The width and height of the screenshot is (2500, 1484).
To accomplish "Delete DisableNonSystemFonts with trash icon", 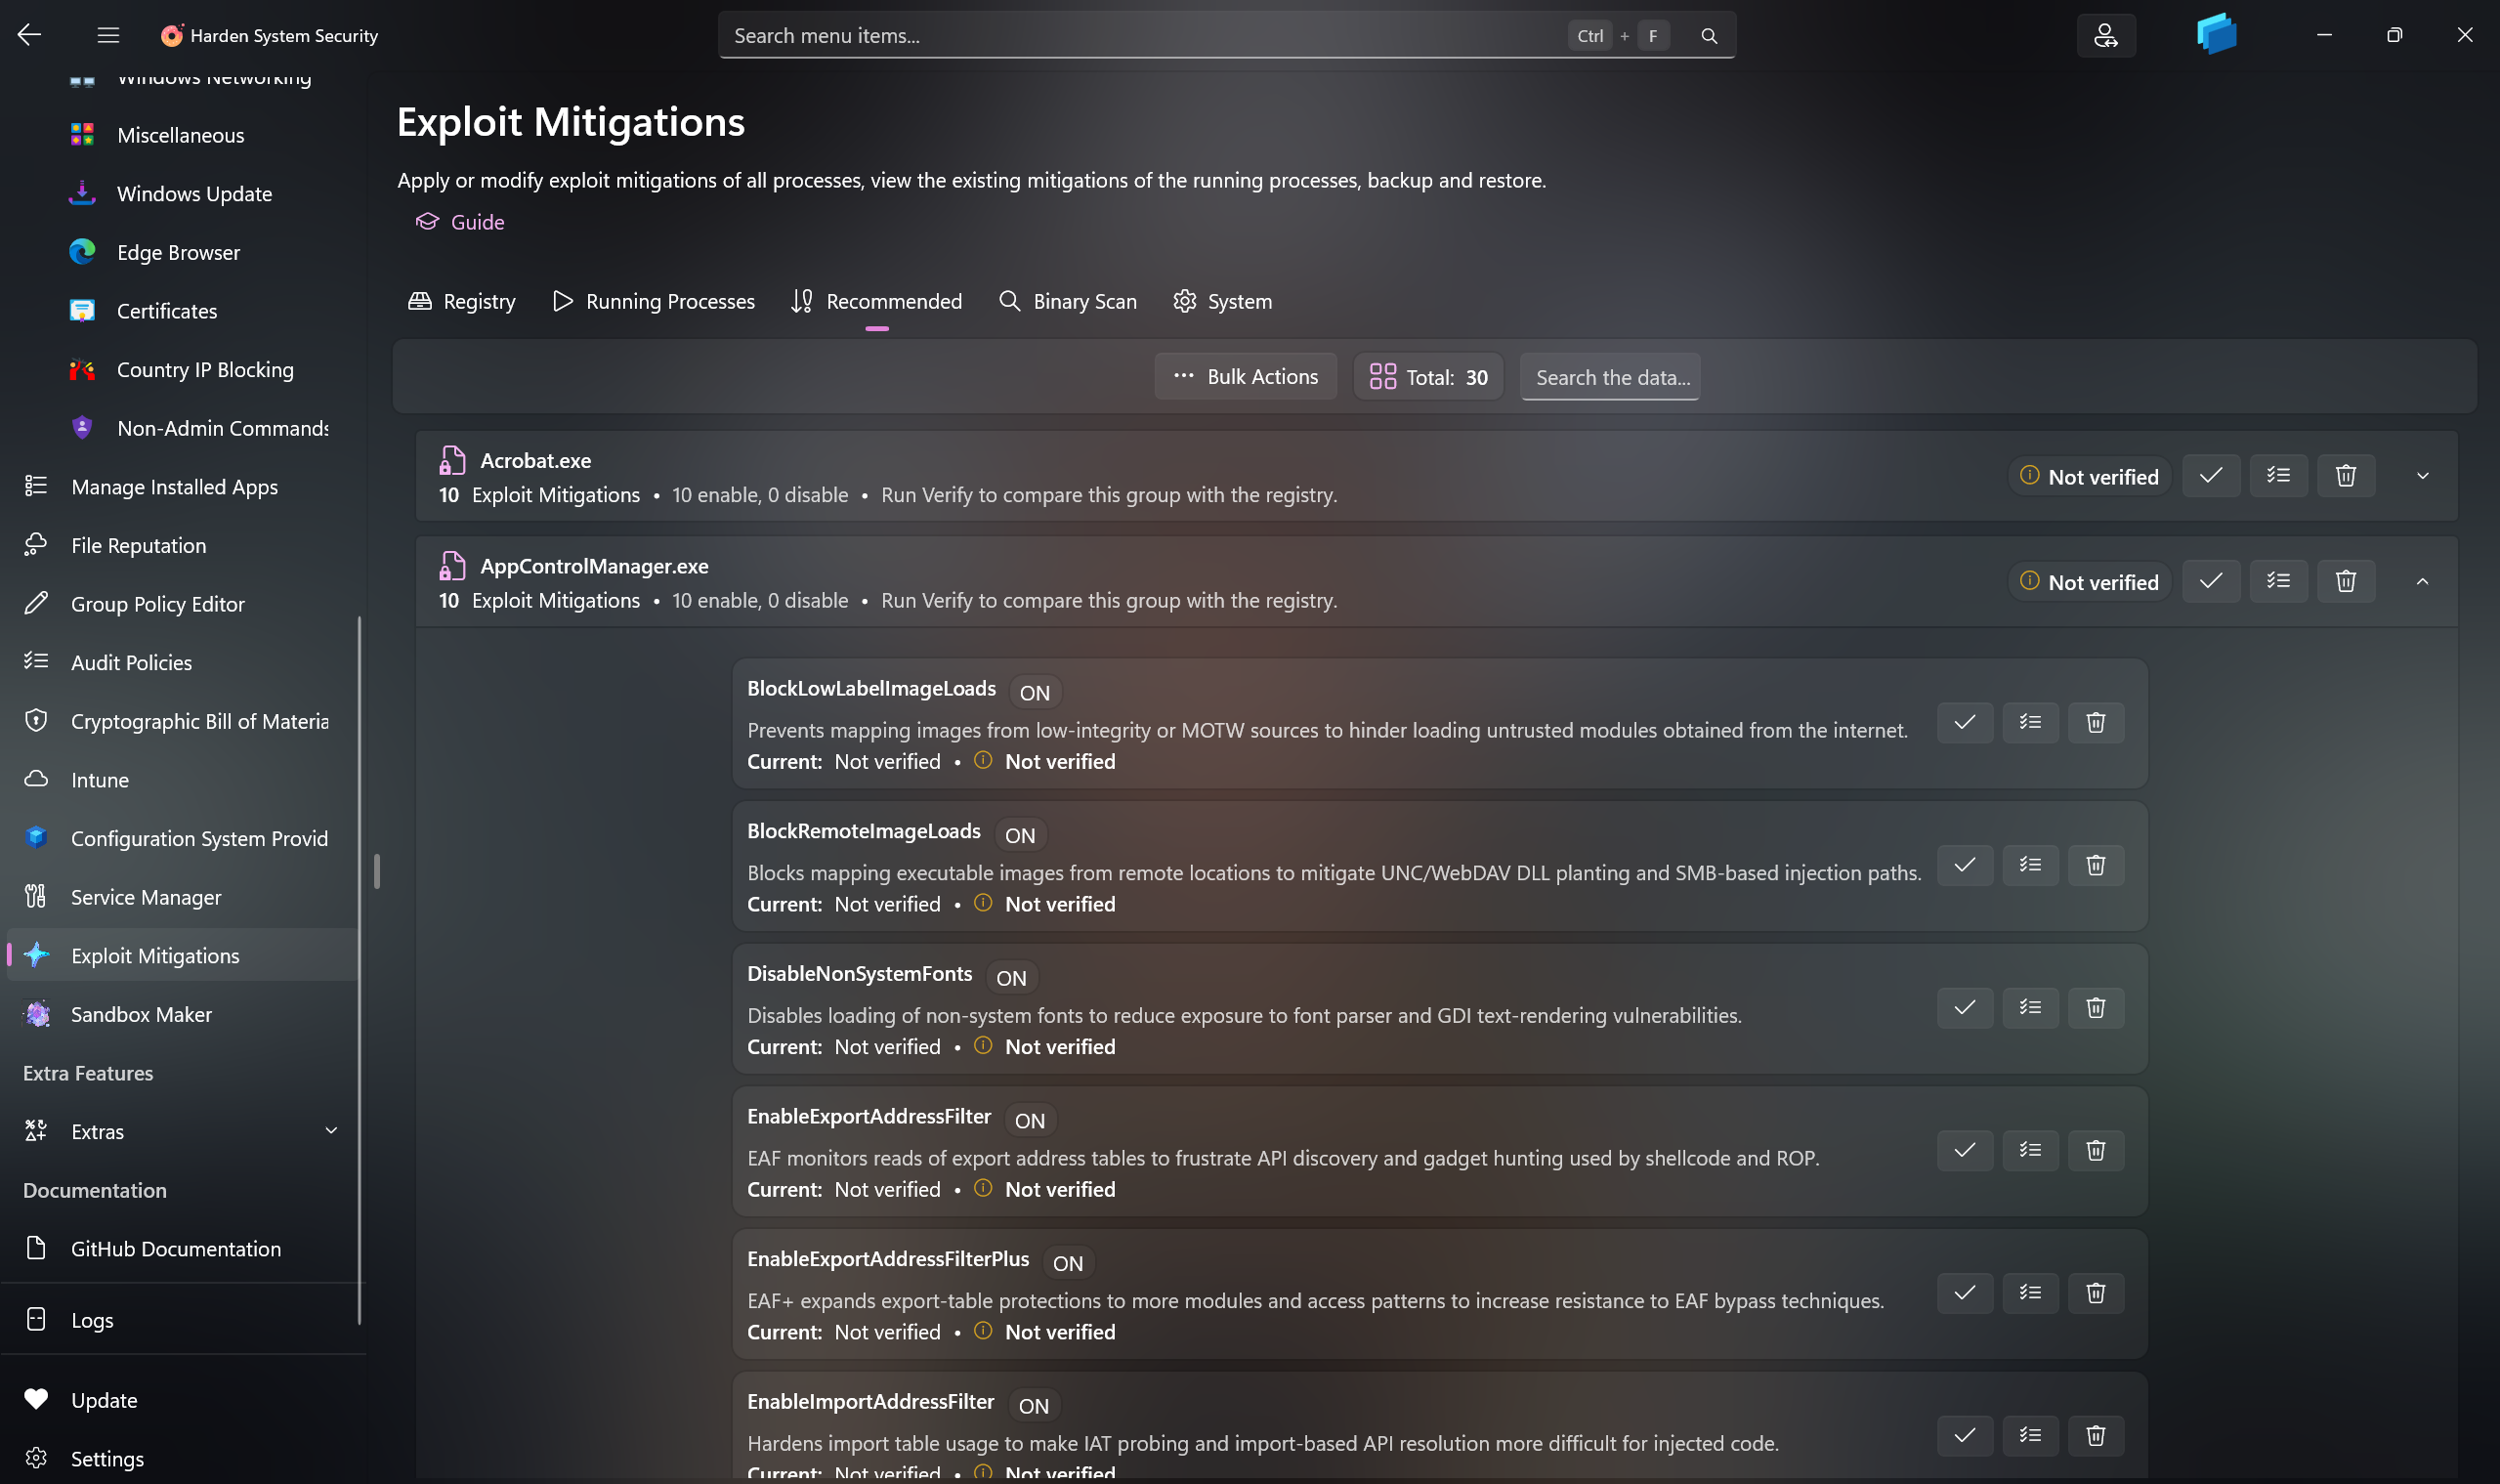I will point(2096,1008).
